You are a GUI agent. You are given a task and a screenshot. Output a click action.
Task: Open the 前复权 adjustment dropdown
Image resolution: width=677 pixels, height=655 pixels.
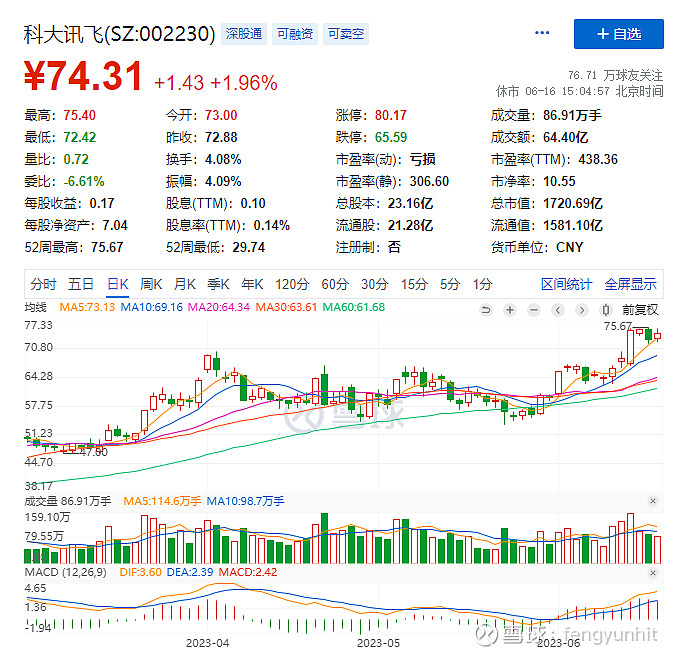coord(640,310)
